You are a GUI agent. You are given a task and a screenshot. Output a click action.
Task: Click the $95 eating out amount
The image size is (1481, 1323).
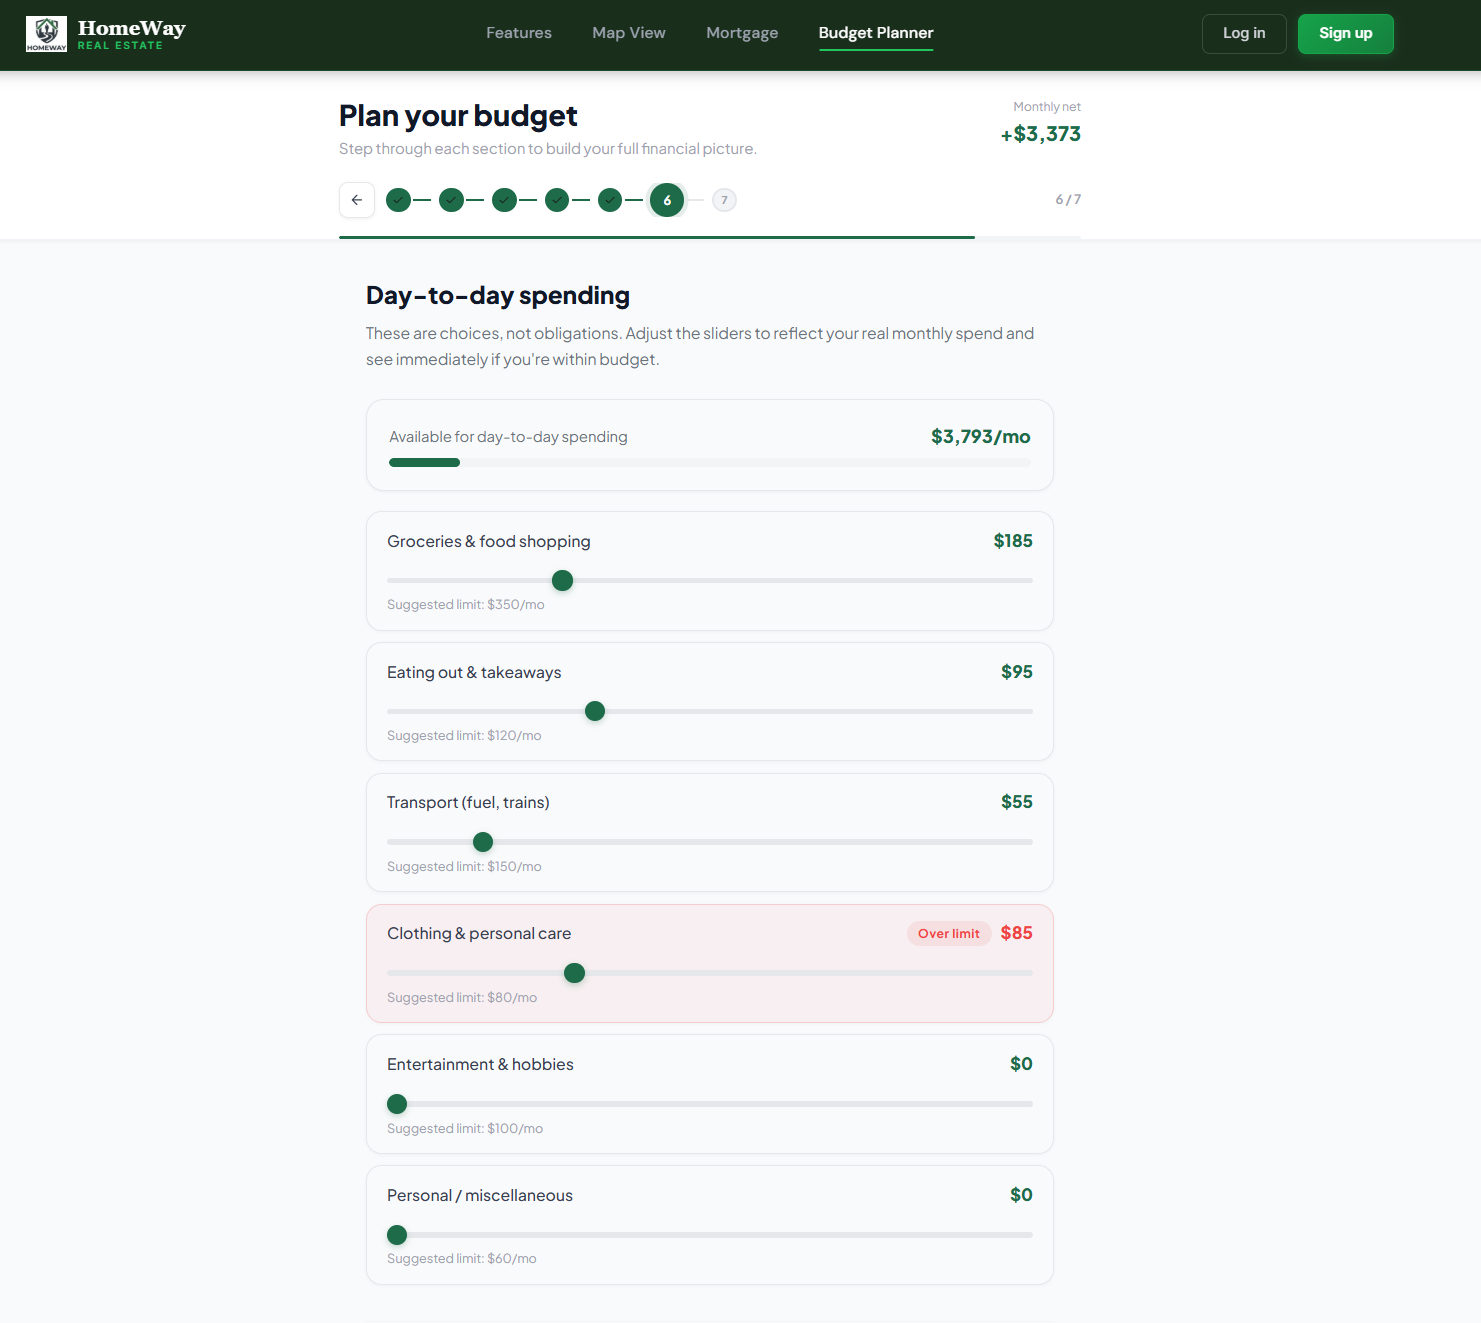(1017, 672)
